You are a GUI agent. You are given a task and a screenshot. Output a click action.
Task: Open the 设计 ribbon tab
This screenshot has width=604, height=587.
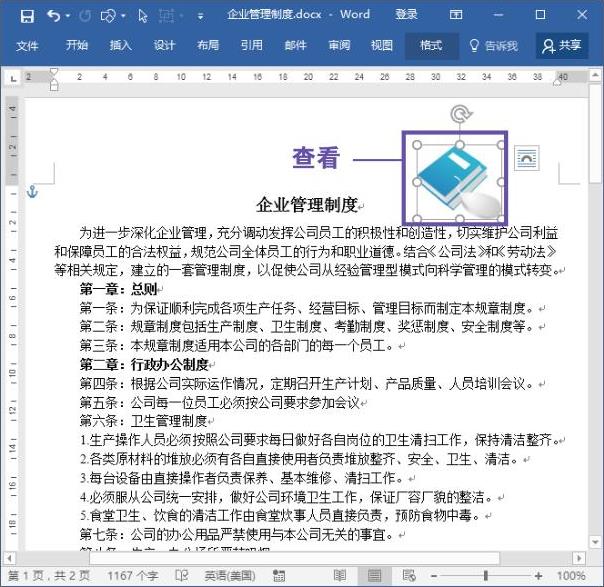(164, 45)
